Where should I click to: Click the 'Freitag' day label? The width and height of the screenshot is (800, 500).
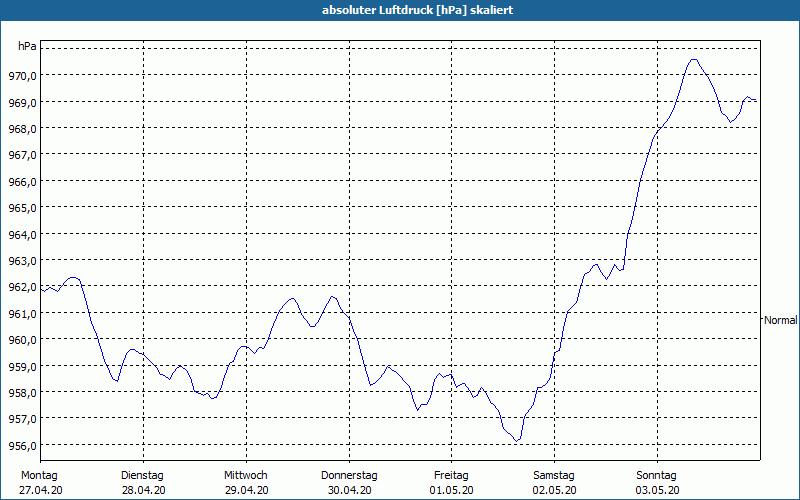(x=451, y=476)
